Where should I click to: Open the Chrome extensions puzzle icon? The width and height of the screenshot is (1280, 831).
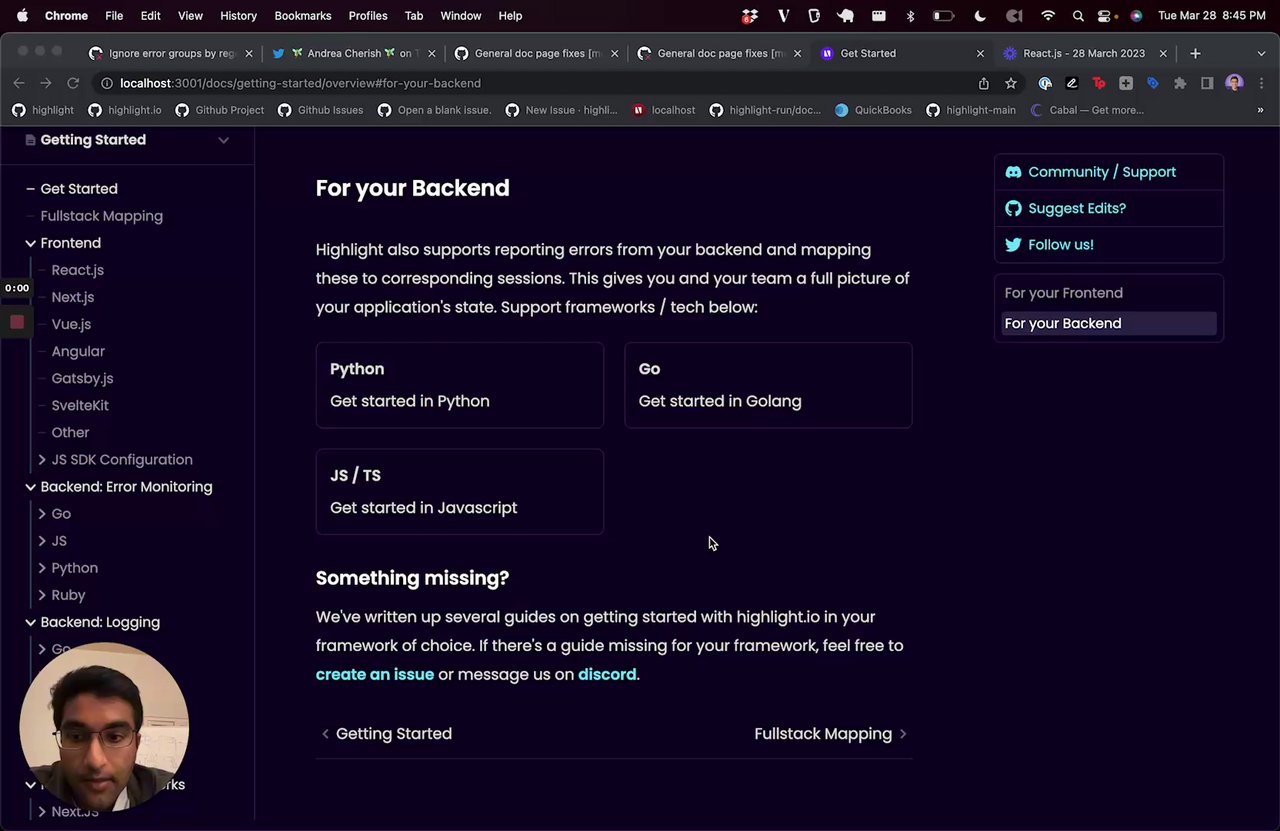[1180, 84]
